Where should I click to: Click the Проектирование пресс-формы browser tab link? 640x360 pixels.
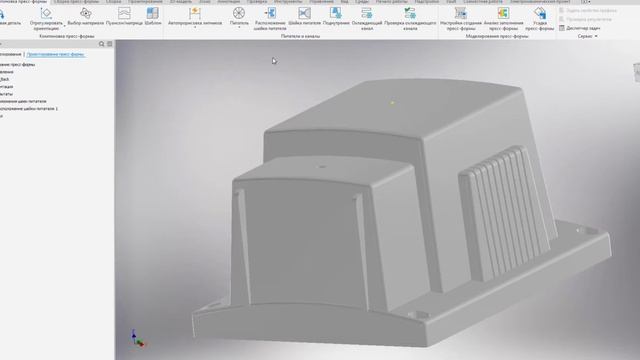[x=56, y=54]
